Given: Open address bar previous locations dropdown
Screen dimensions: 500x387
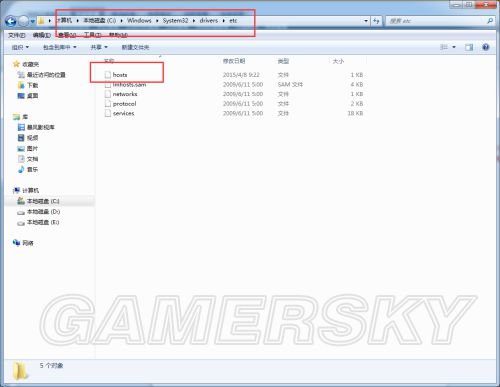Looking at the screenshot, I should [x=366, y=21].
